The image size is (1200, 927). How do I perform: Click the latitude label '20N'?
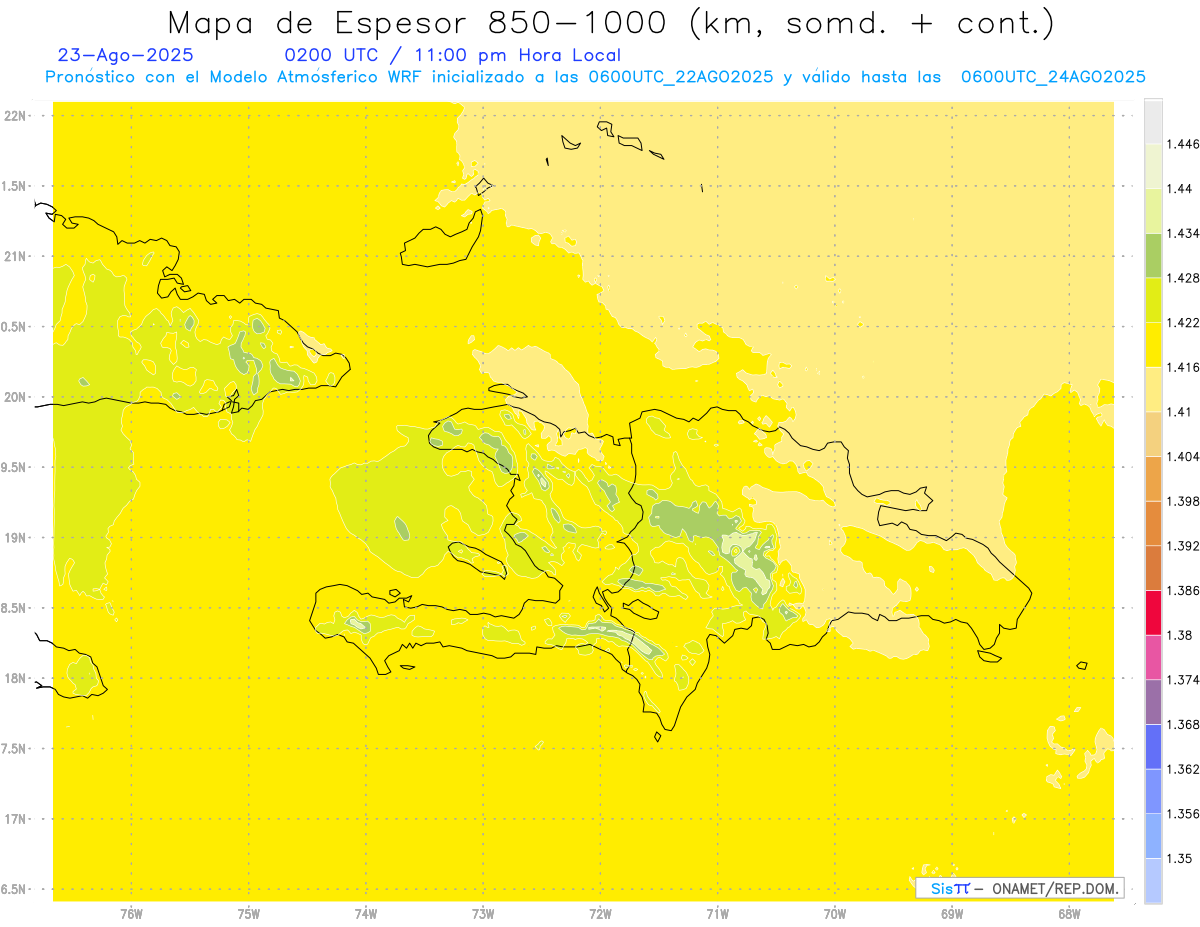coord(15,397)
